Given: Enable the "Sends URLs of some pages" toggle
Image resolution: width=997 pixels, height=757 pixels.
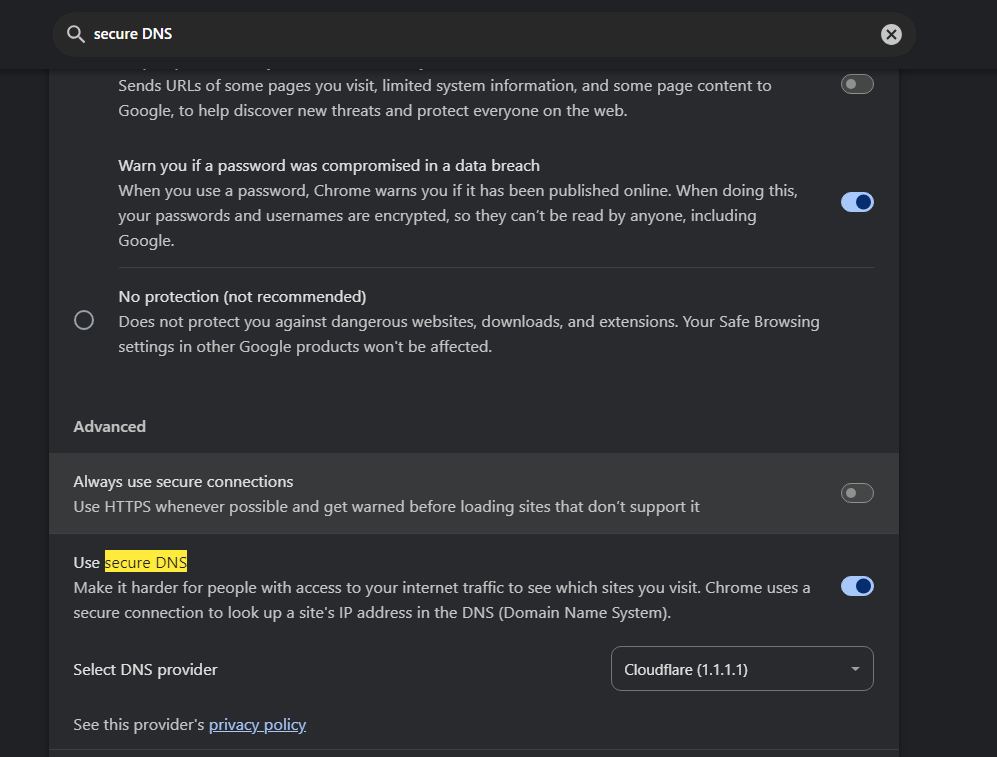Looking at the screenshot, I should (x=857, y=84).
